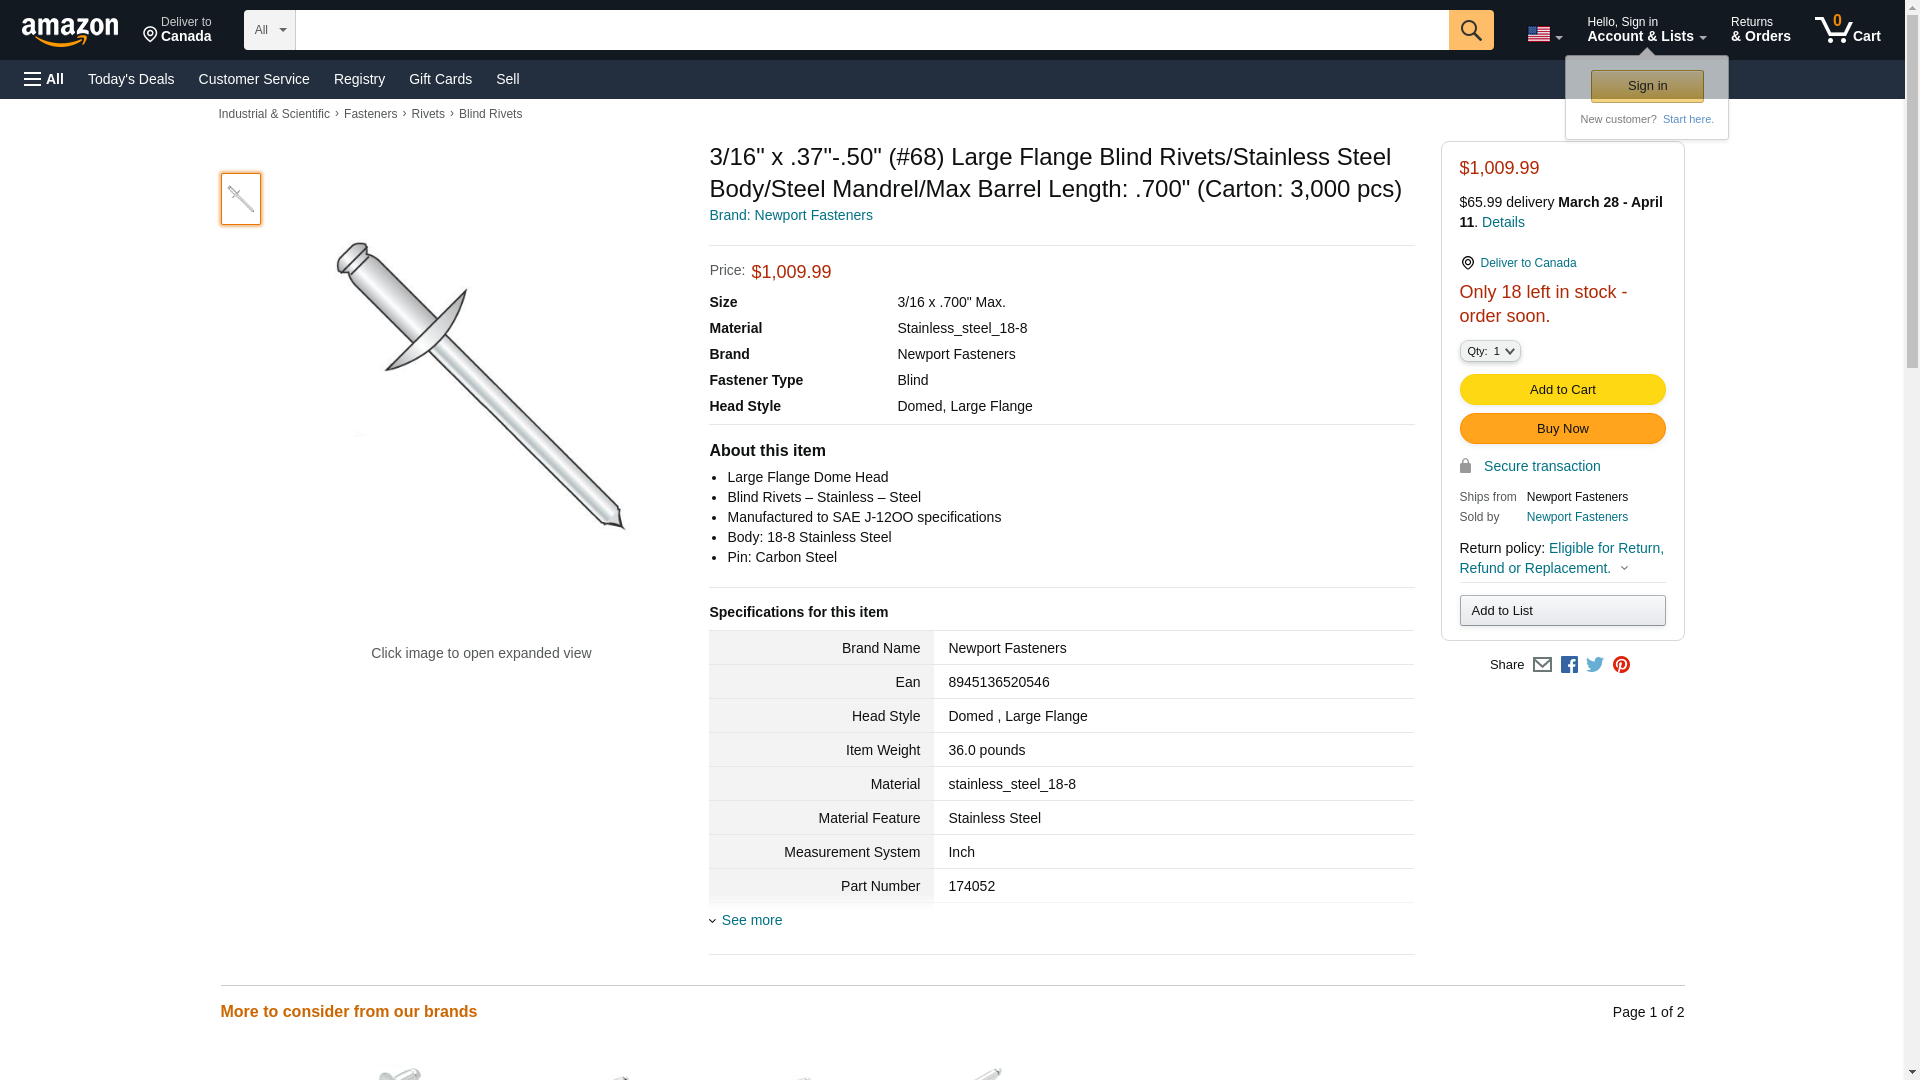Open the All hamburger menu
1920x1080 pixels.
pos(44,79)
